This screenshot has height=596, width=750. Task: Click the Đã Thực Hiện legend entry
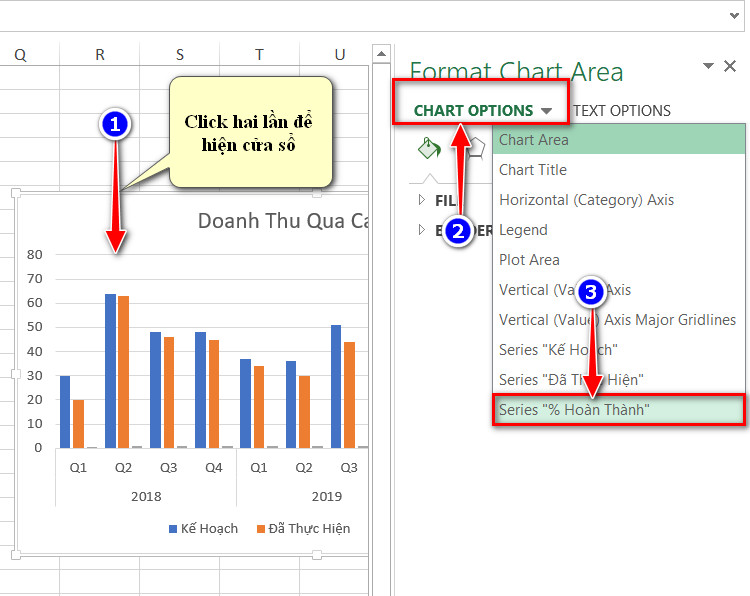click(x=304, y=529)
